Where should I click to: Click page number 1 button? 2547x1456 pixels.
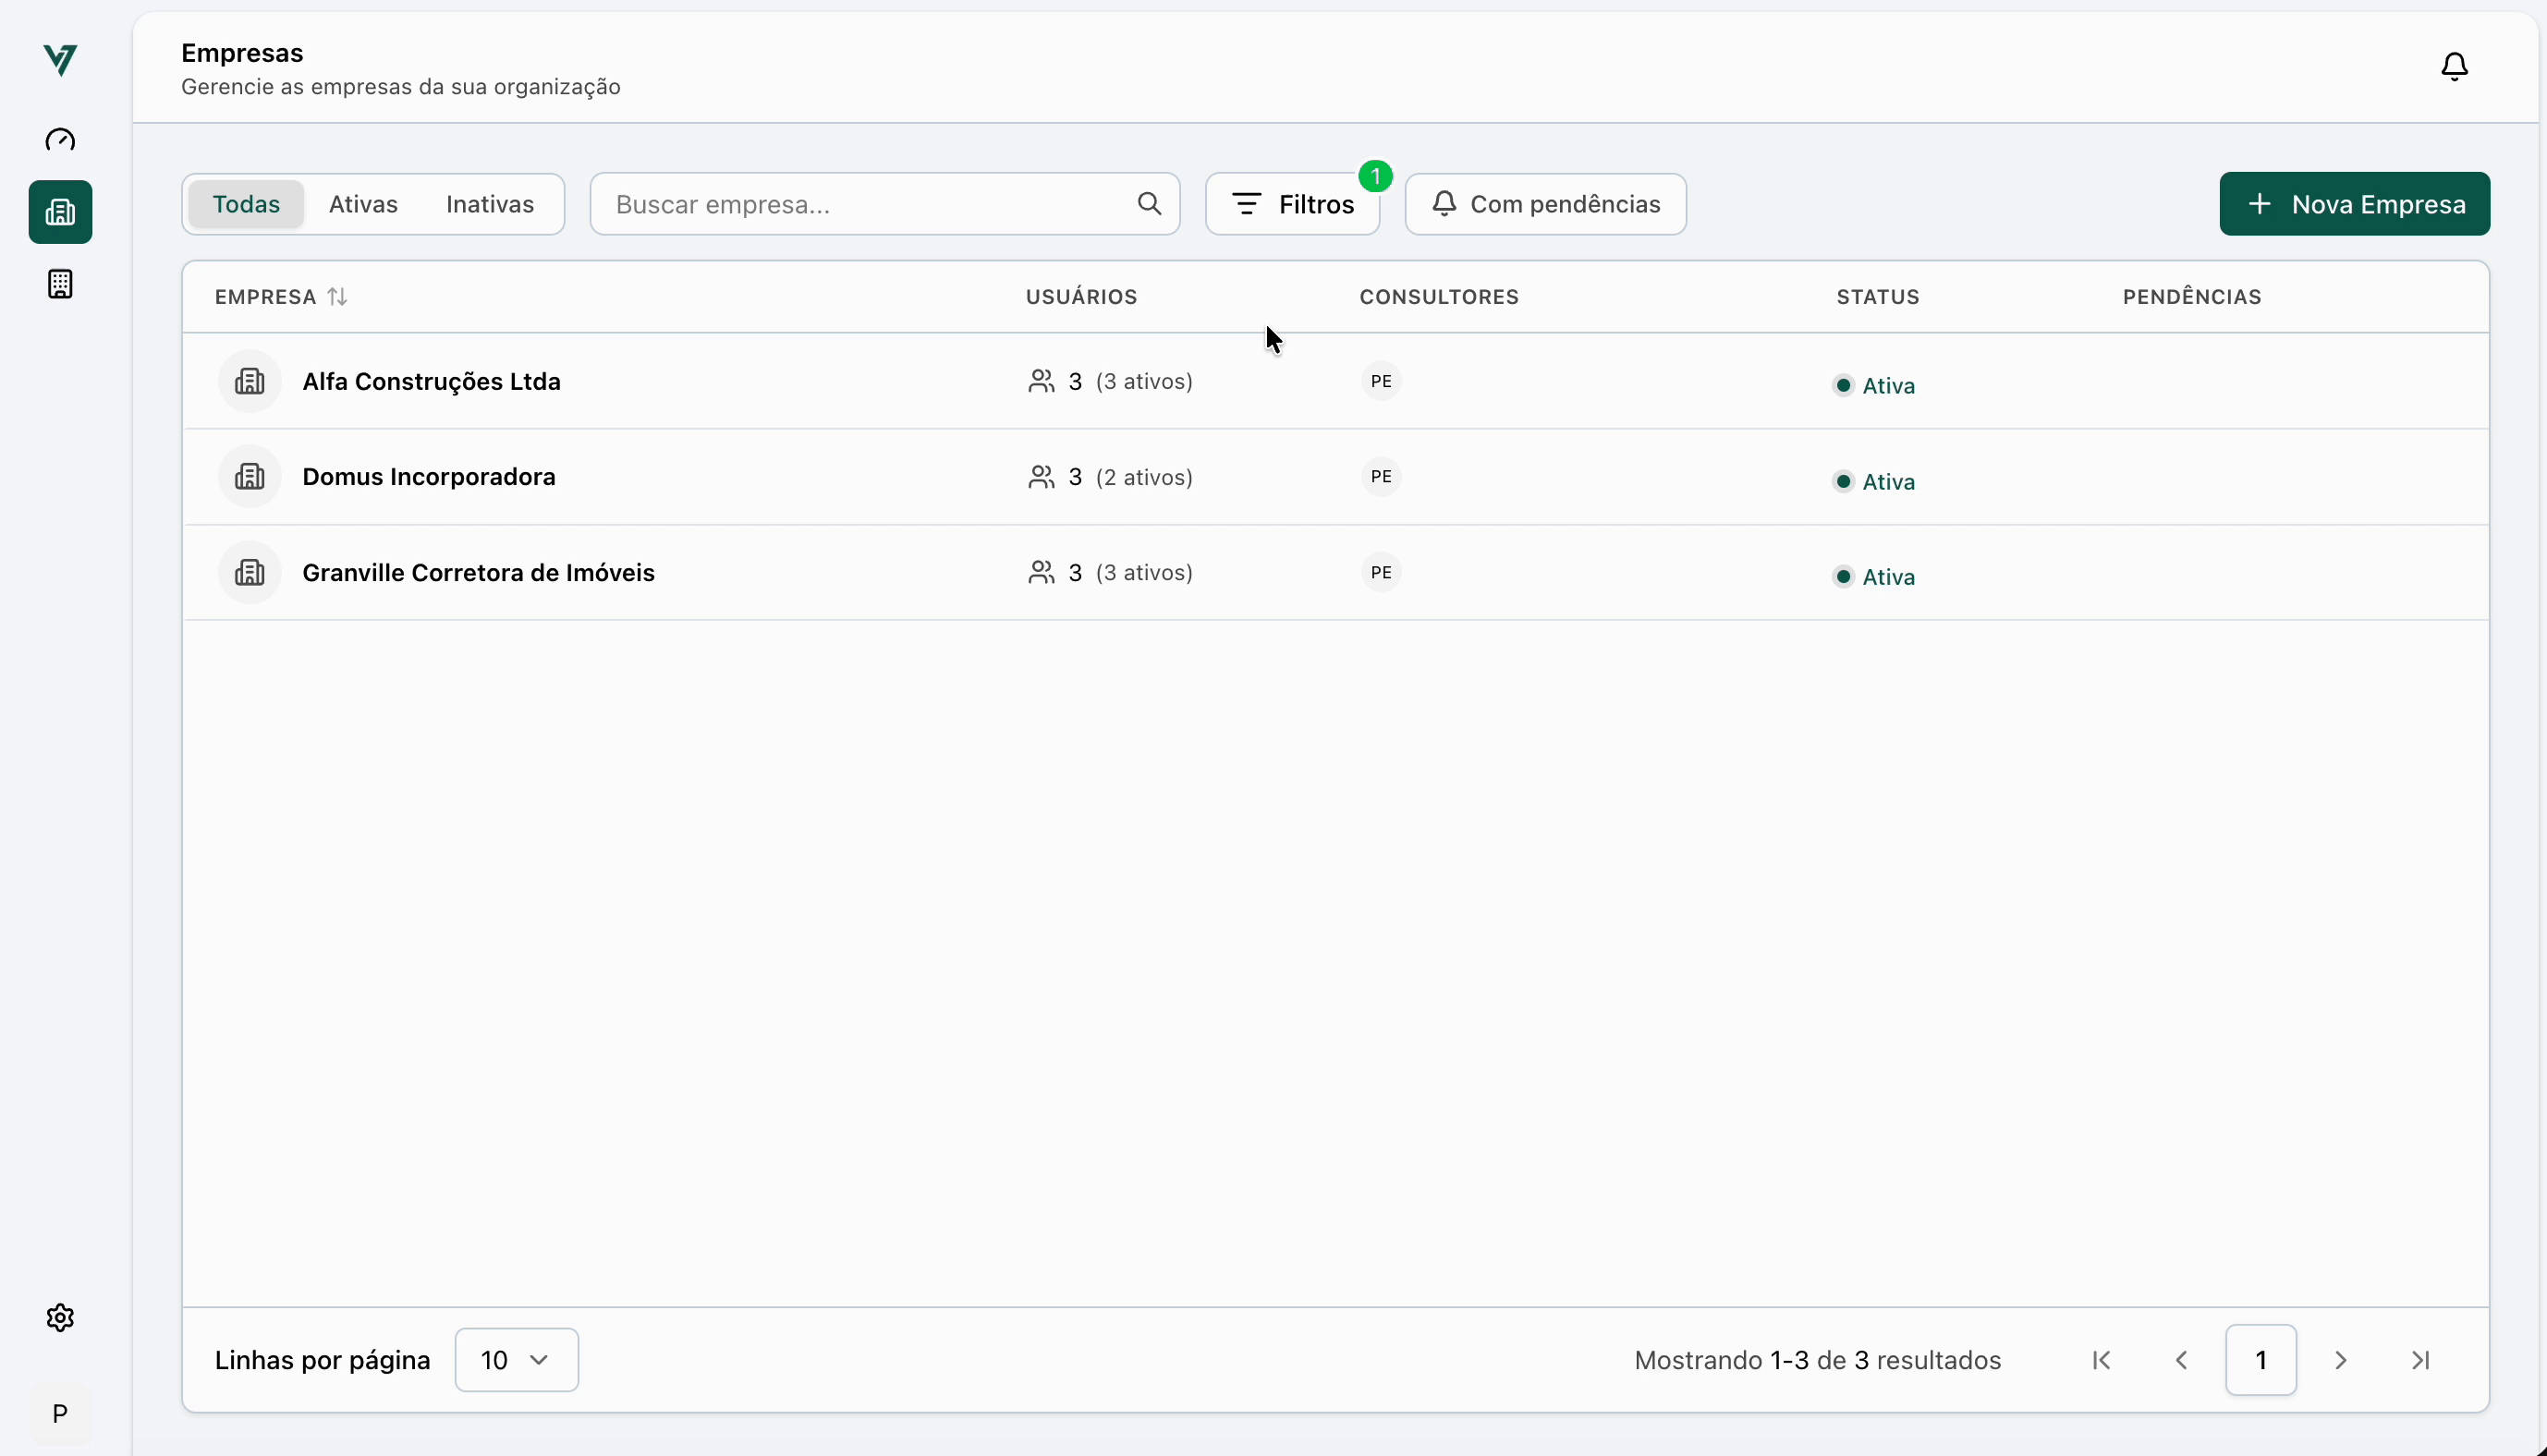(x=2260, y=1360)
